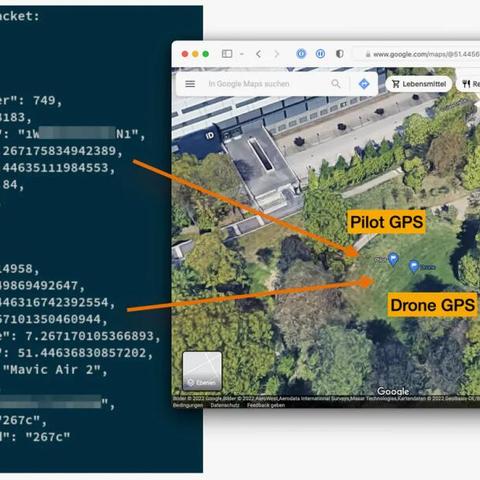Select the restaurants chip with fork icon
480x480 pixels.
469,84
